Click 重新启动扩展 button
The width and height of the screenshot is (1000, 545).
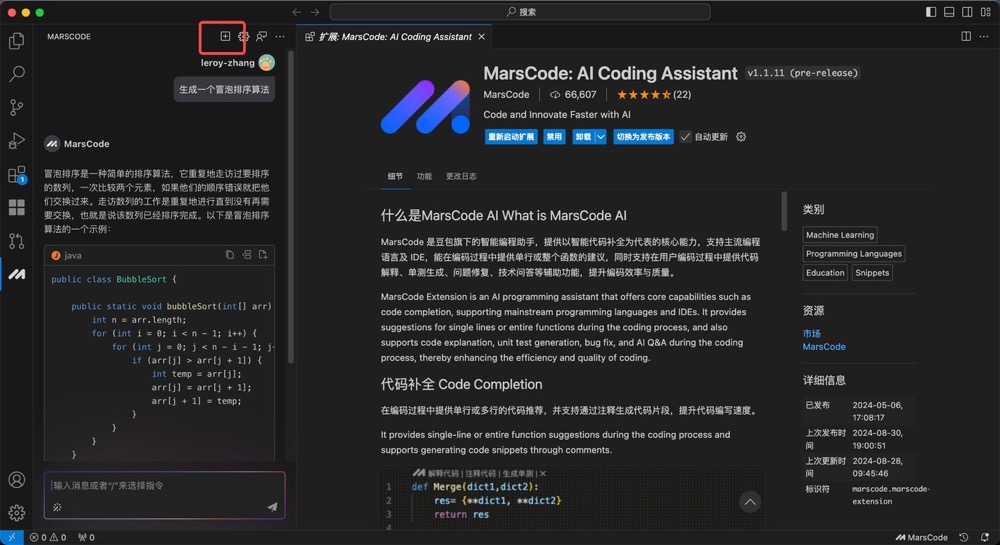511,136
